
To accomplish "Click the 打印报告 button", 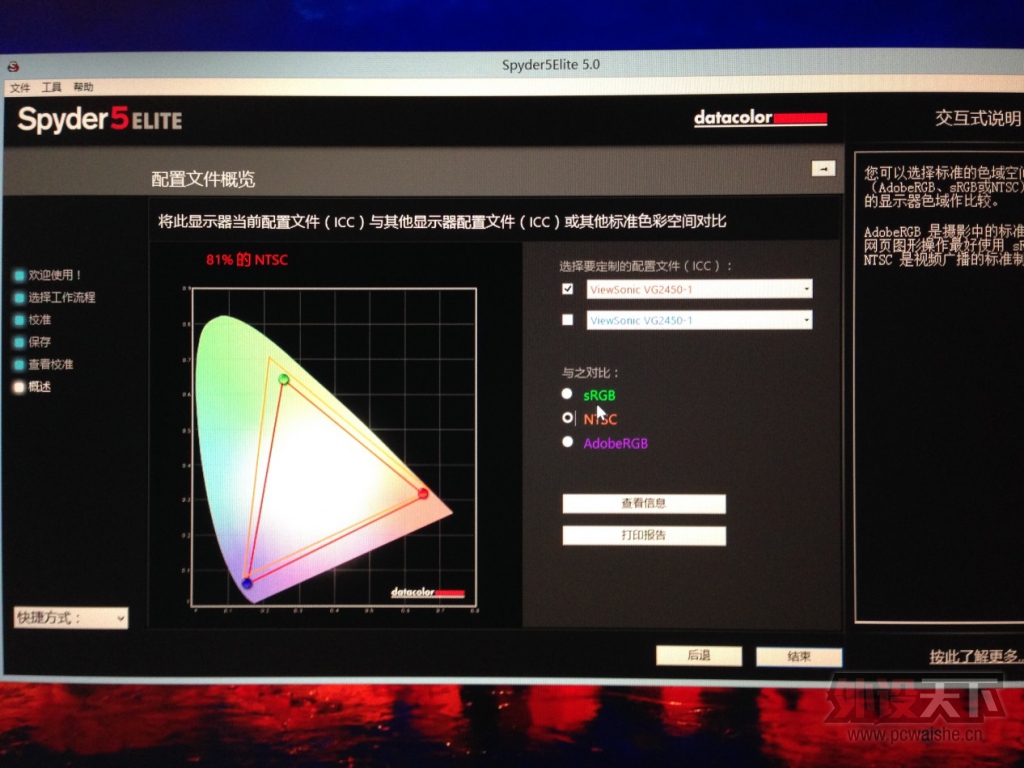I will 644,536.
